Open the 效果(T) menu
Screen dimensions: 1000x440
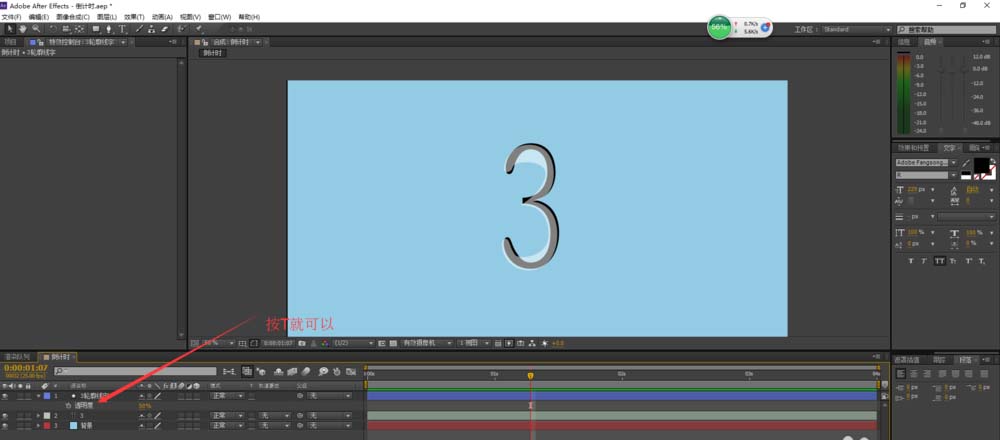coord(134,17)
